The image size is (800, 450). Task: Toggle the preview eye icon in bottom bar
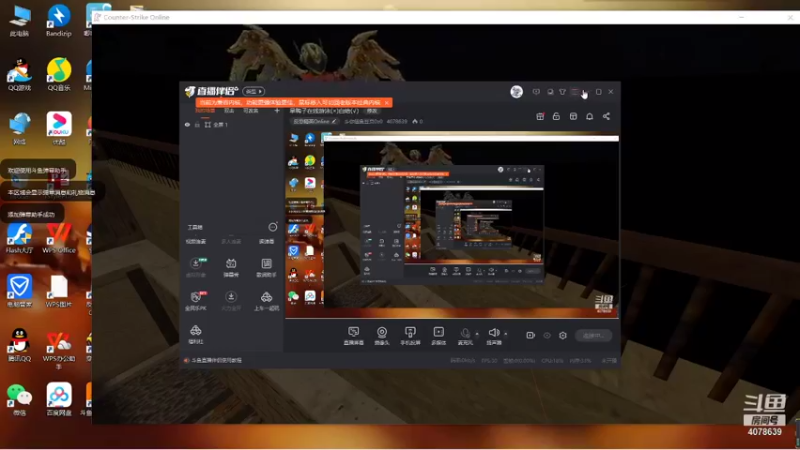[x=547, y=335]
